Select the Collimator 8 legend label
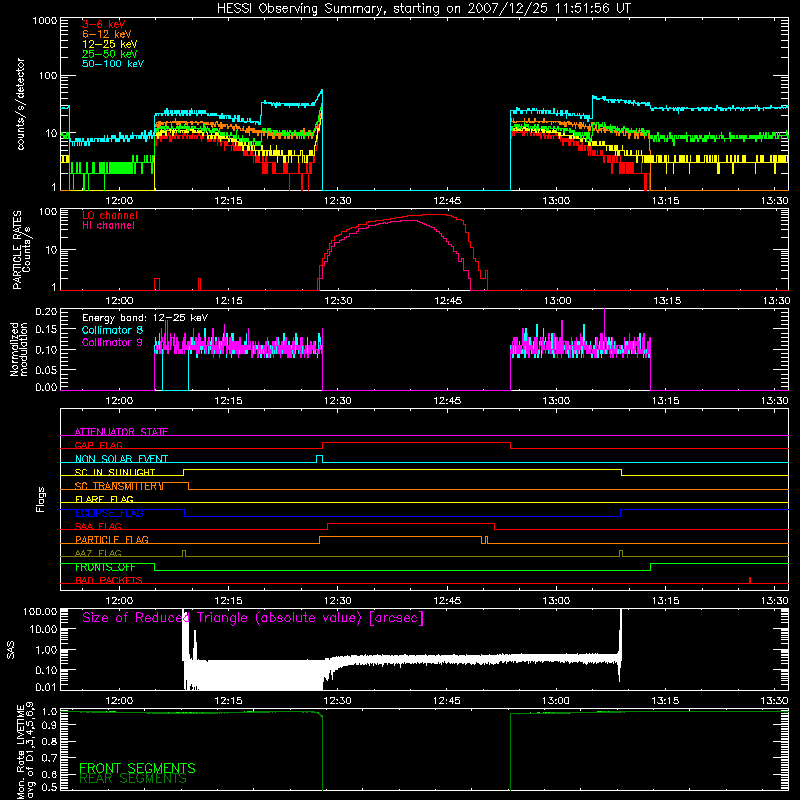The height and width of the screenshot is (800, 800). pos(112,330)
